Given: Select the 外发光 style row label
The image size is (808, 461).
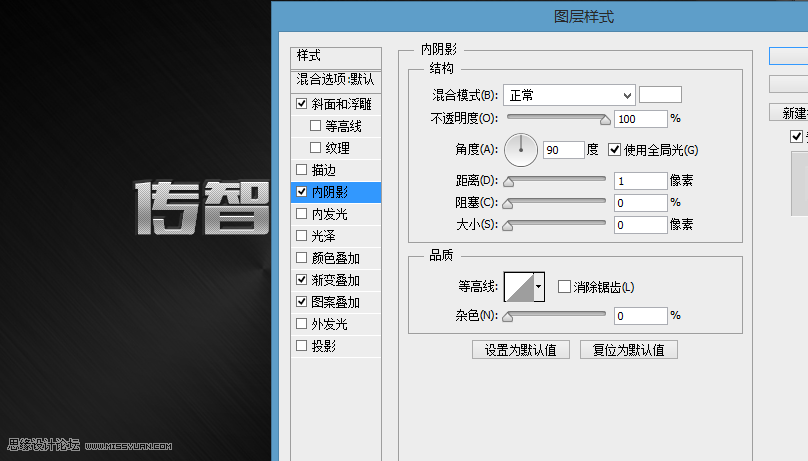Looking at the screenshot, I should pos(329,324).
